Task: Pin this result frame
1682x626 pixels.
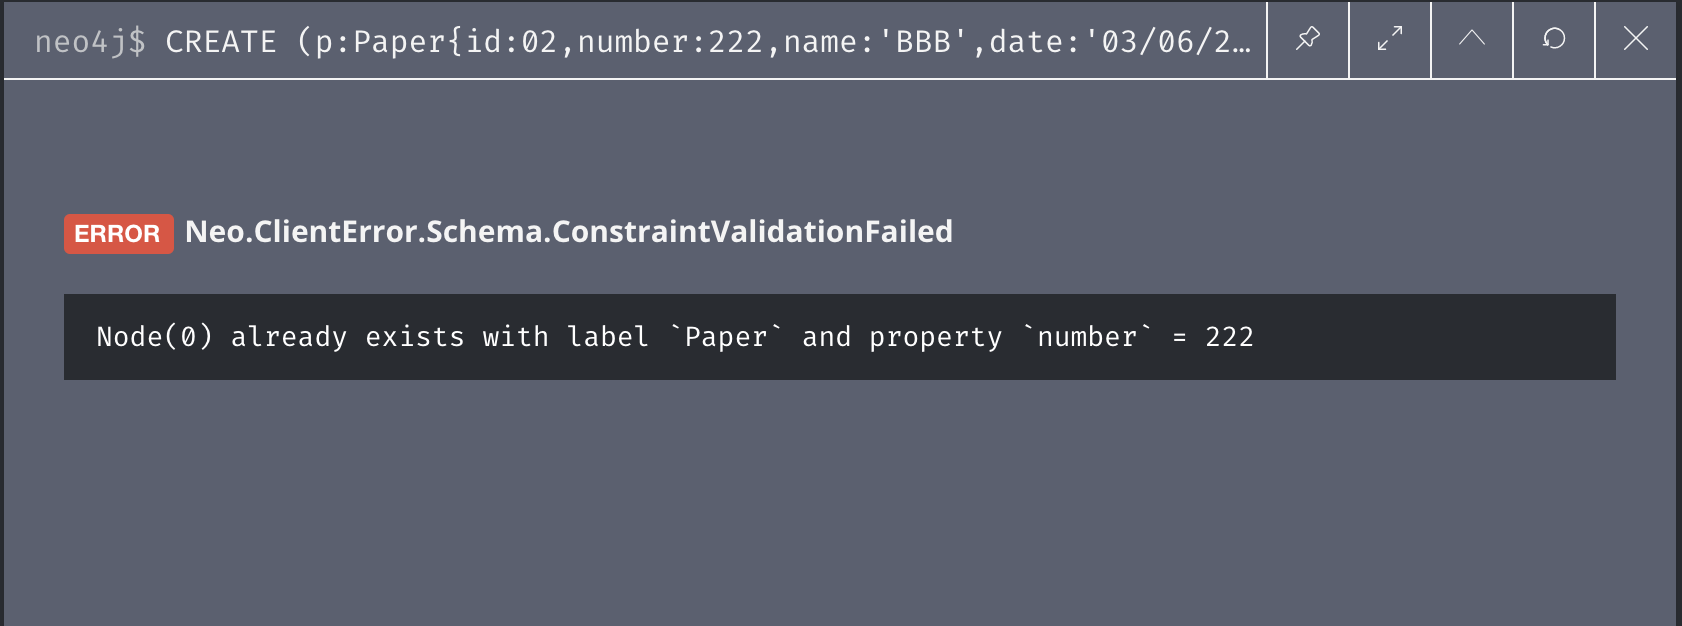Action: (x=1307, y=39)
